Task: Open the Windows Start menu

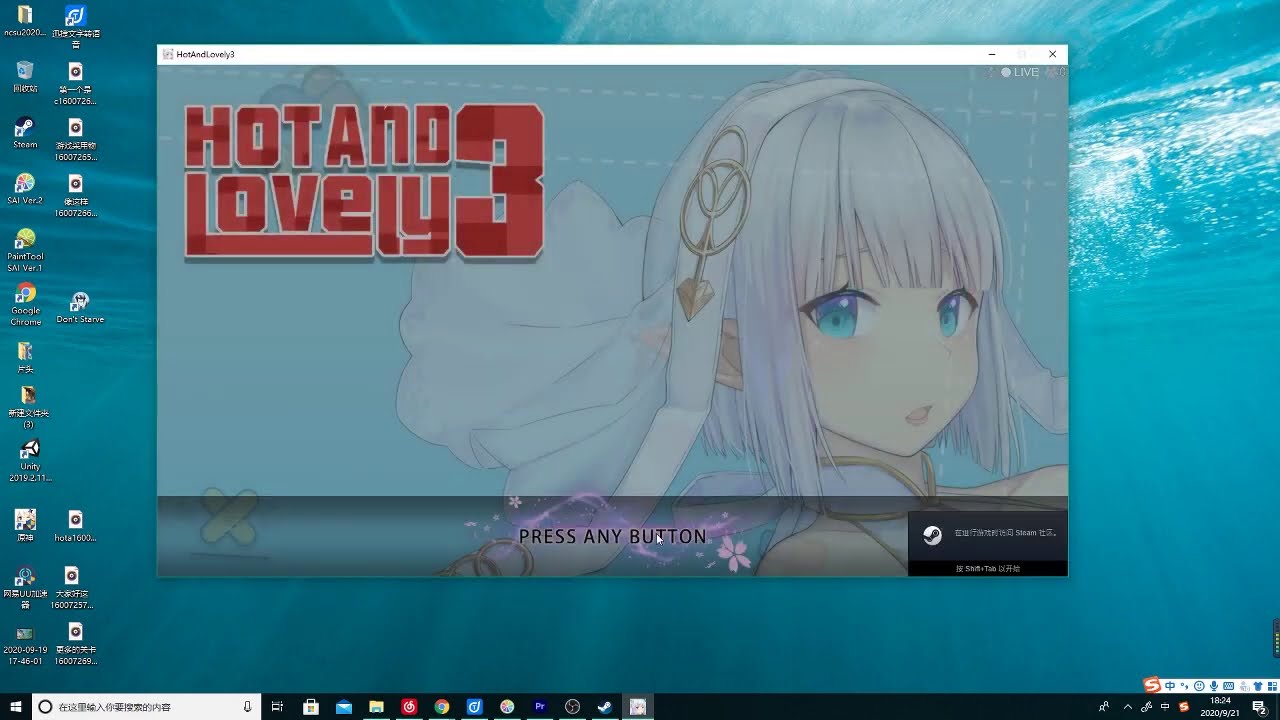Action: tap(16, 707)
